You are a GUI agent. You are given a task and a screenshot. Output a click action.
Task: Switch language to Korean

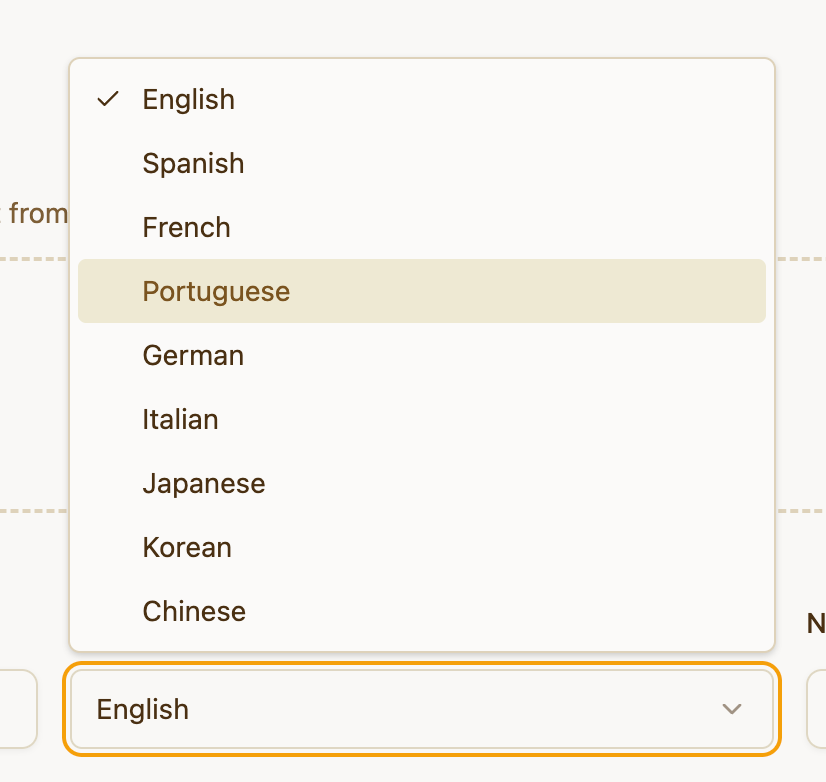point(187,547)
